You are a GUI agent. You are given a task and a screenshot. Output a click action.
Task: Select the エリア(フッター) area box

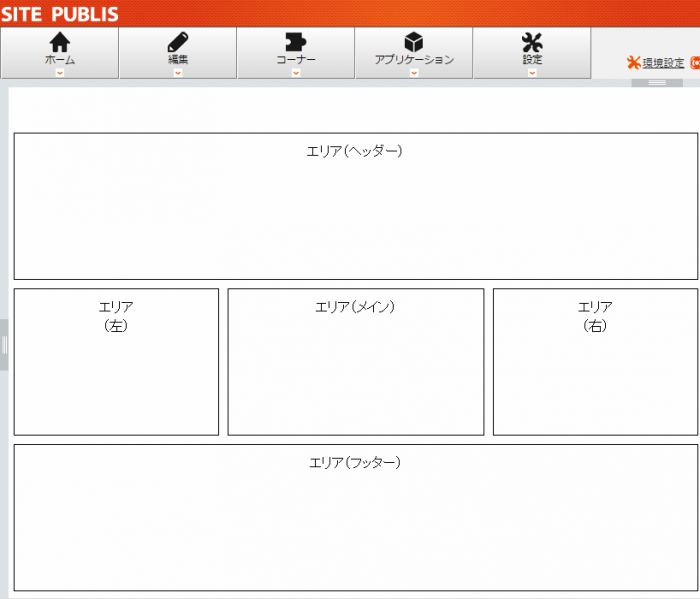point(356,518)
